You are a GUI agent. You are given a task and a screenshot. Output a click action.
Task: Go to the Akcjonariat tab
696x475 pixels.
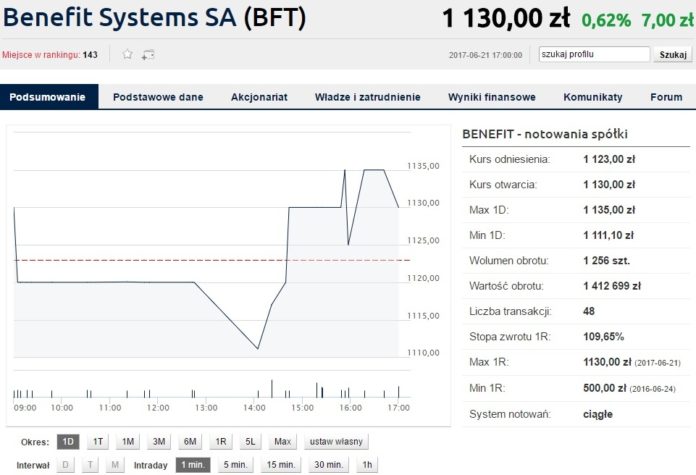259,97
